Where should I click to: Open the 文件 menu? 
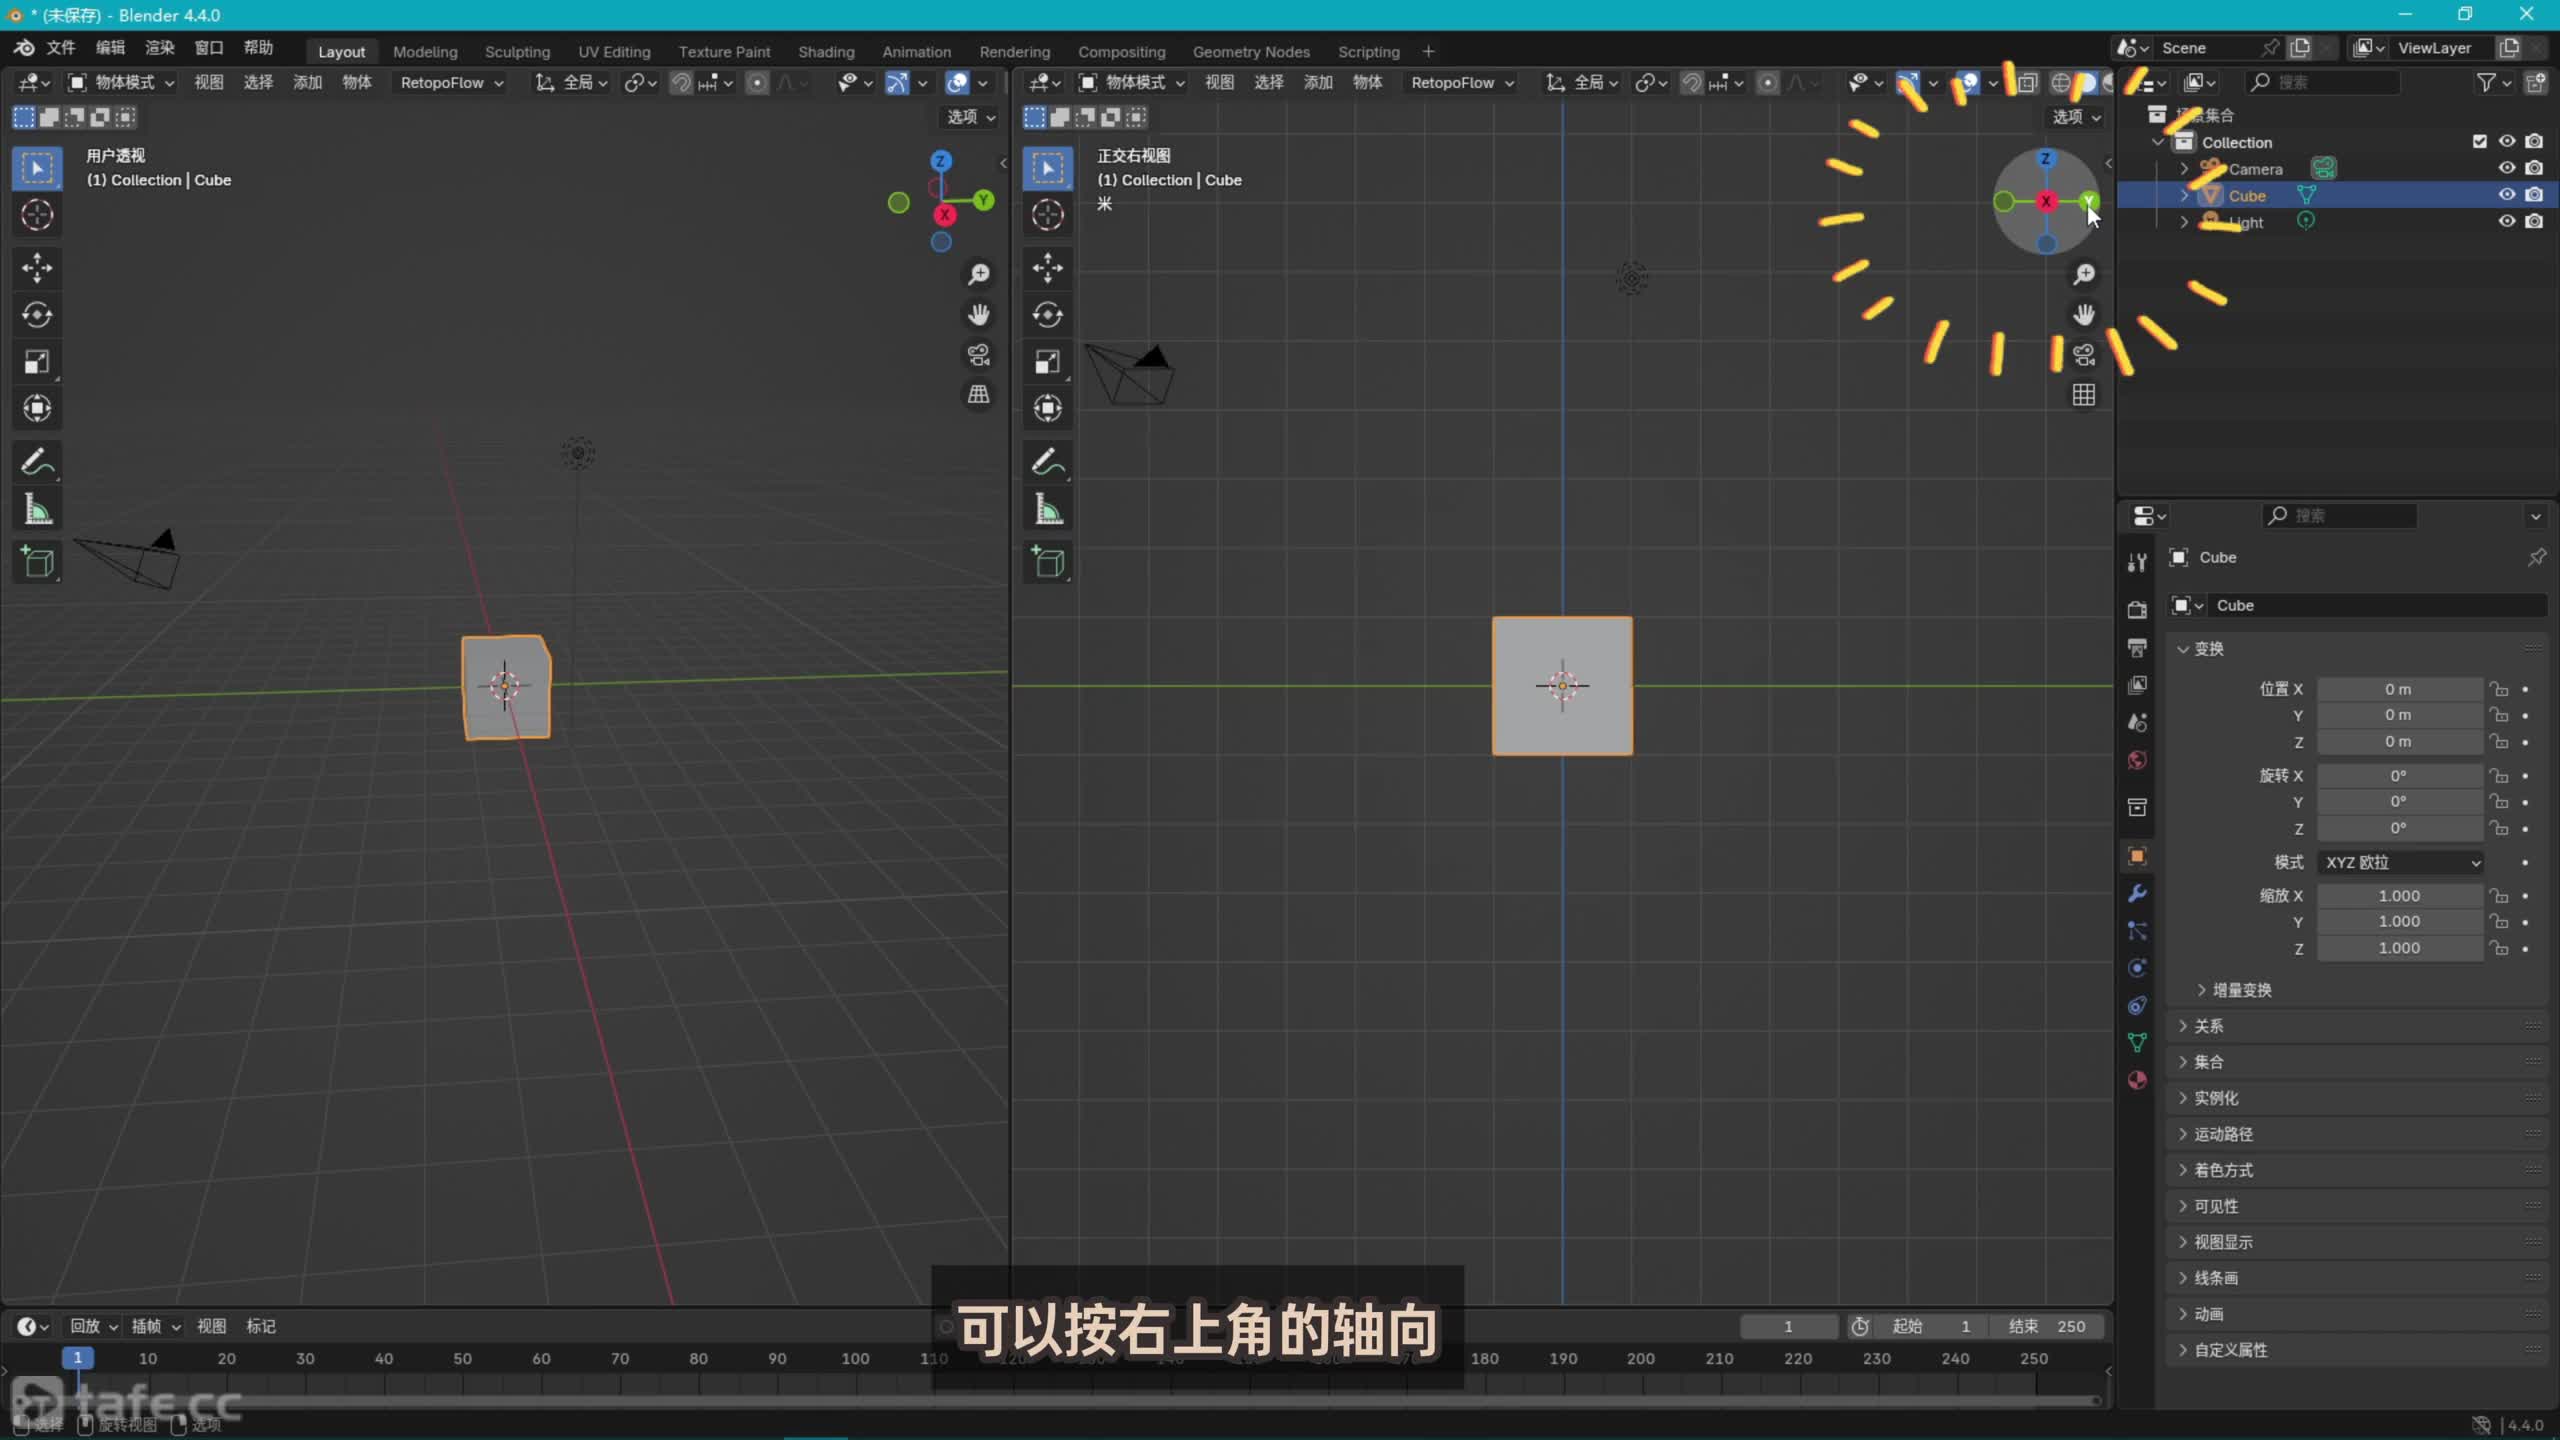(61, 47)
